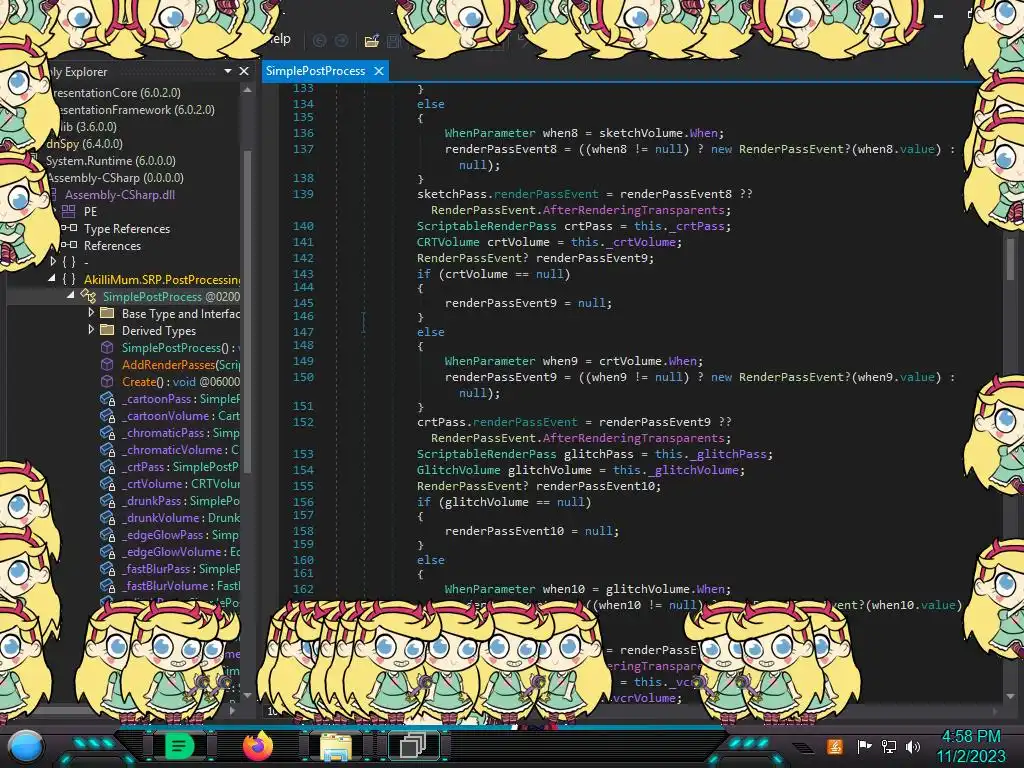Click 'GlitchVolume' type on line 154

click(x=458, y=470)
